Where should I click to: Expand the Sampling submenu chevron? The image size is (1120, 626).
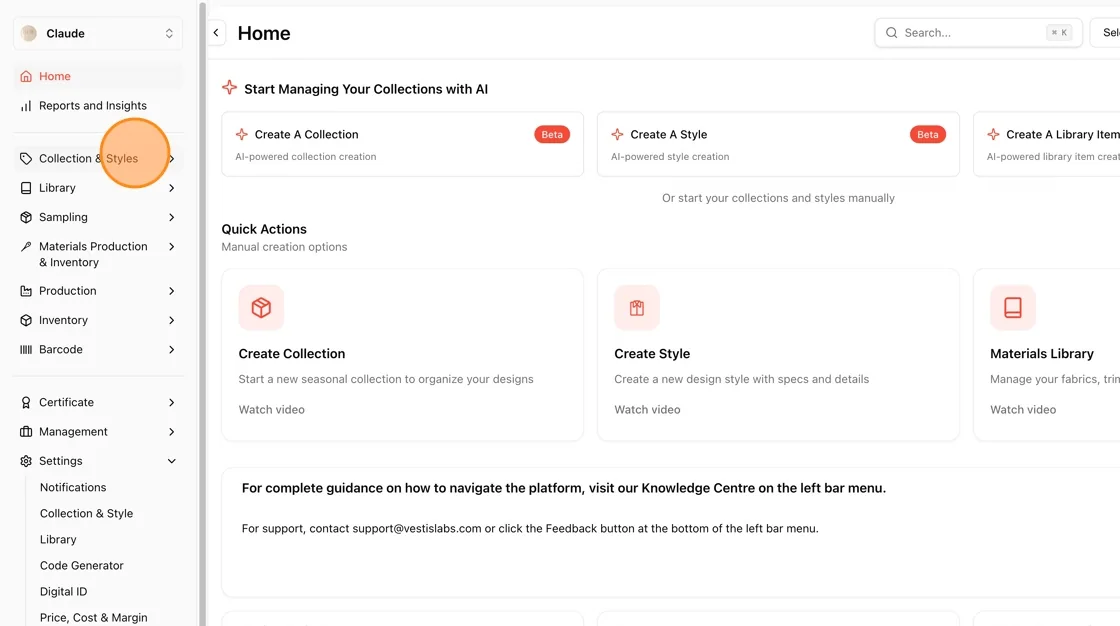pos(171,217)
